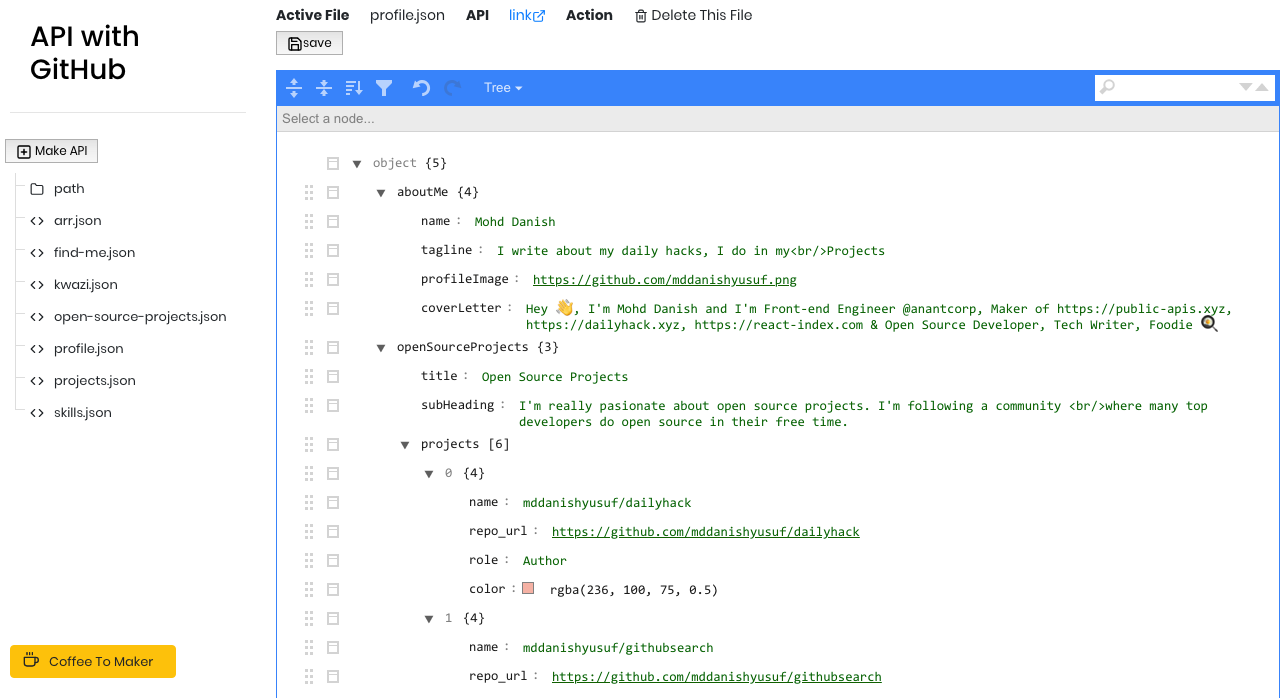Open the context menu for profileImage row
Image resolution: width=1280 pixels, height=698 pixels.
[333, 279]
